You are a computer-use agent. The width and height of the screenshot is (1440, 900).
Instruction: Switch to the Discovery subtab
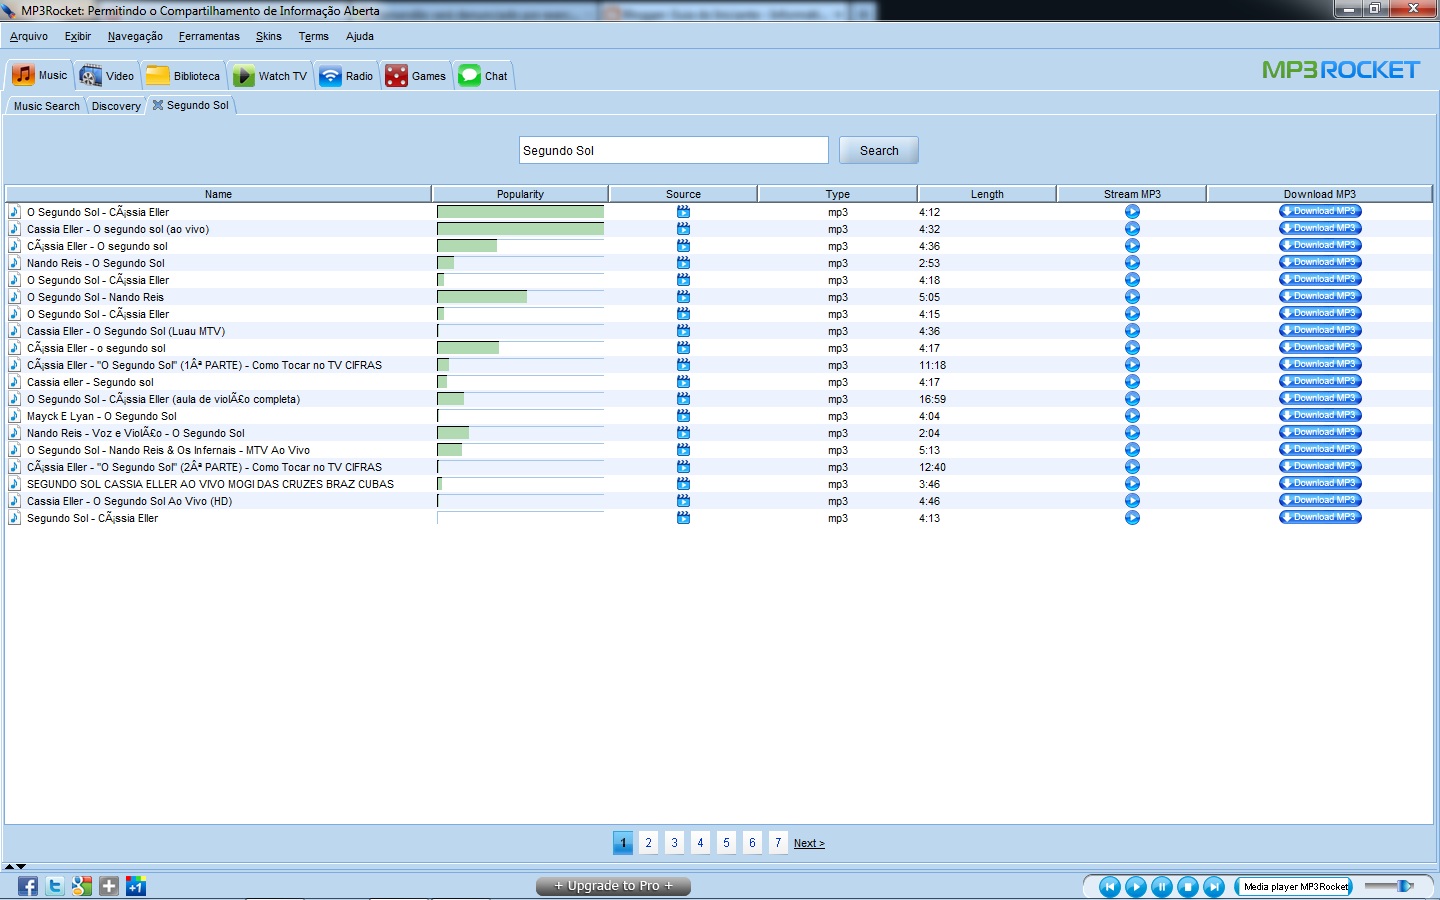click(x=116, y=106)
